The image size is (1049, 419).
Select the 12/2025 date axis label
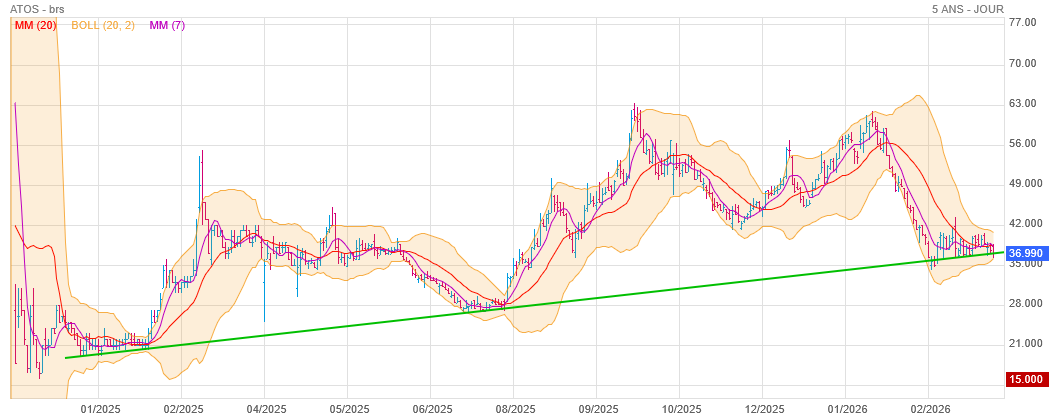(762, 408)
